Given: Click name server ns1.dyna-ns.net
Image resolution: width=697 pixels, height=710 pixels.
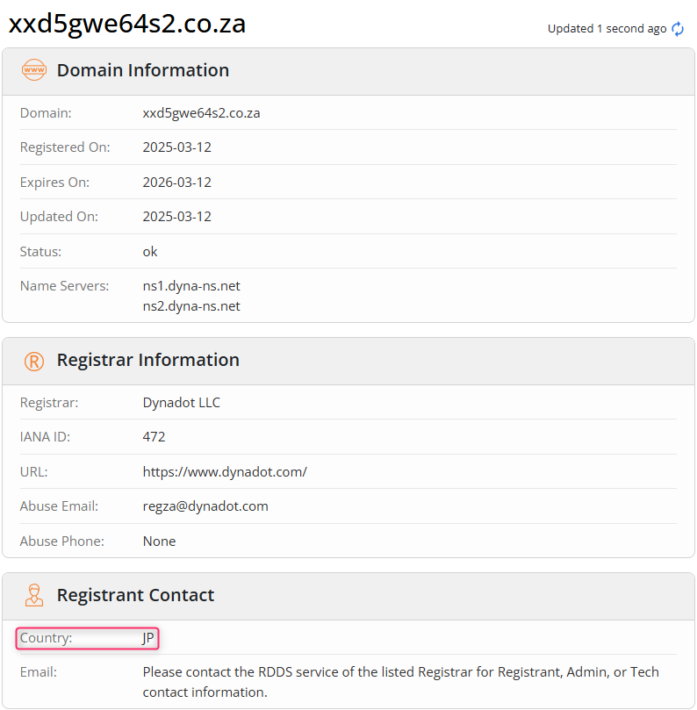Looking at the screenshot, I should tap(191, 286).
